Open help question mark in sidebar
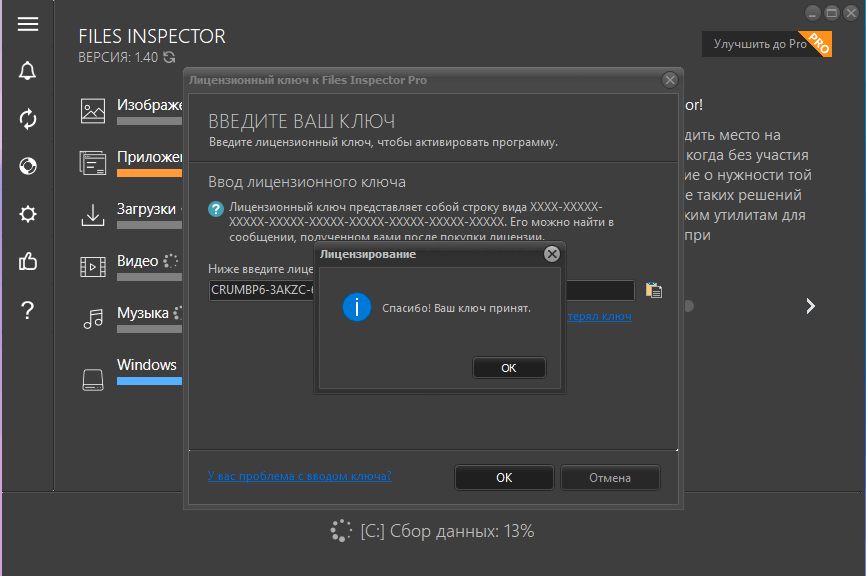The height and width of the screenshot is (576, 866). click(x=28, y=310)
